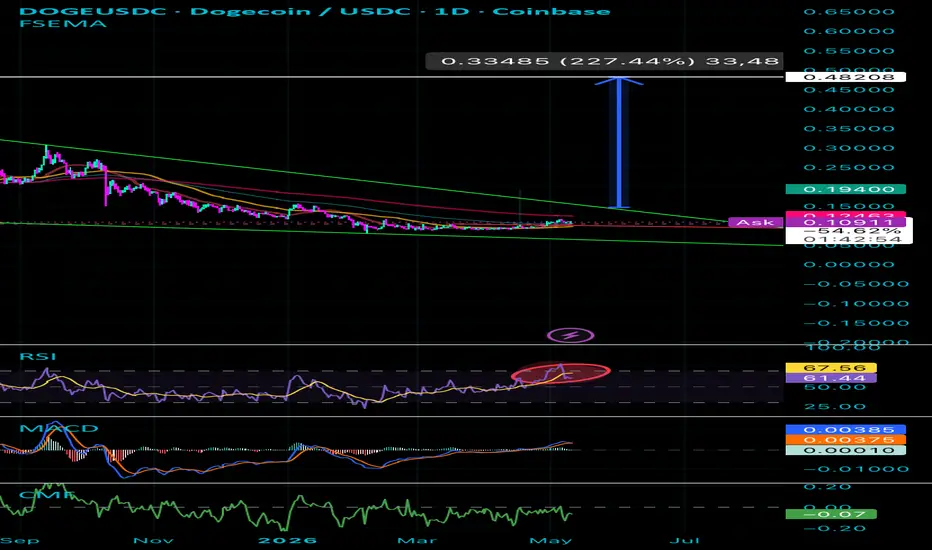Viewport: 932px width, 550px height.
Task: Click the Nov date on time axis
Action: tap(153, 540)
